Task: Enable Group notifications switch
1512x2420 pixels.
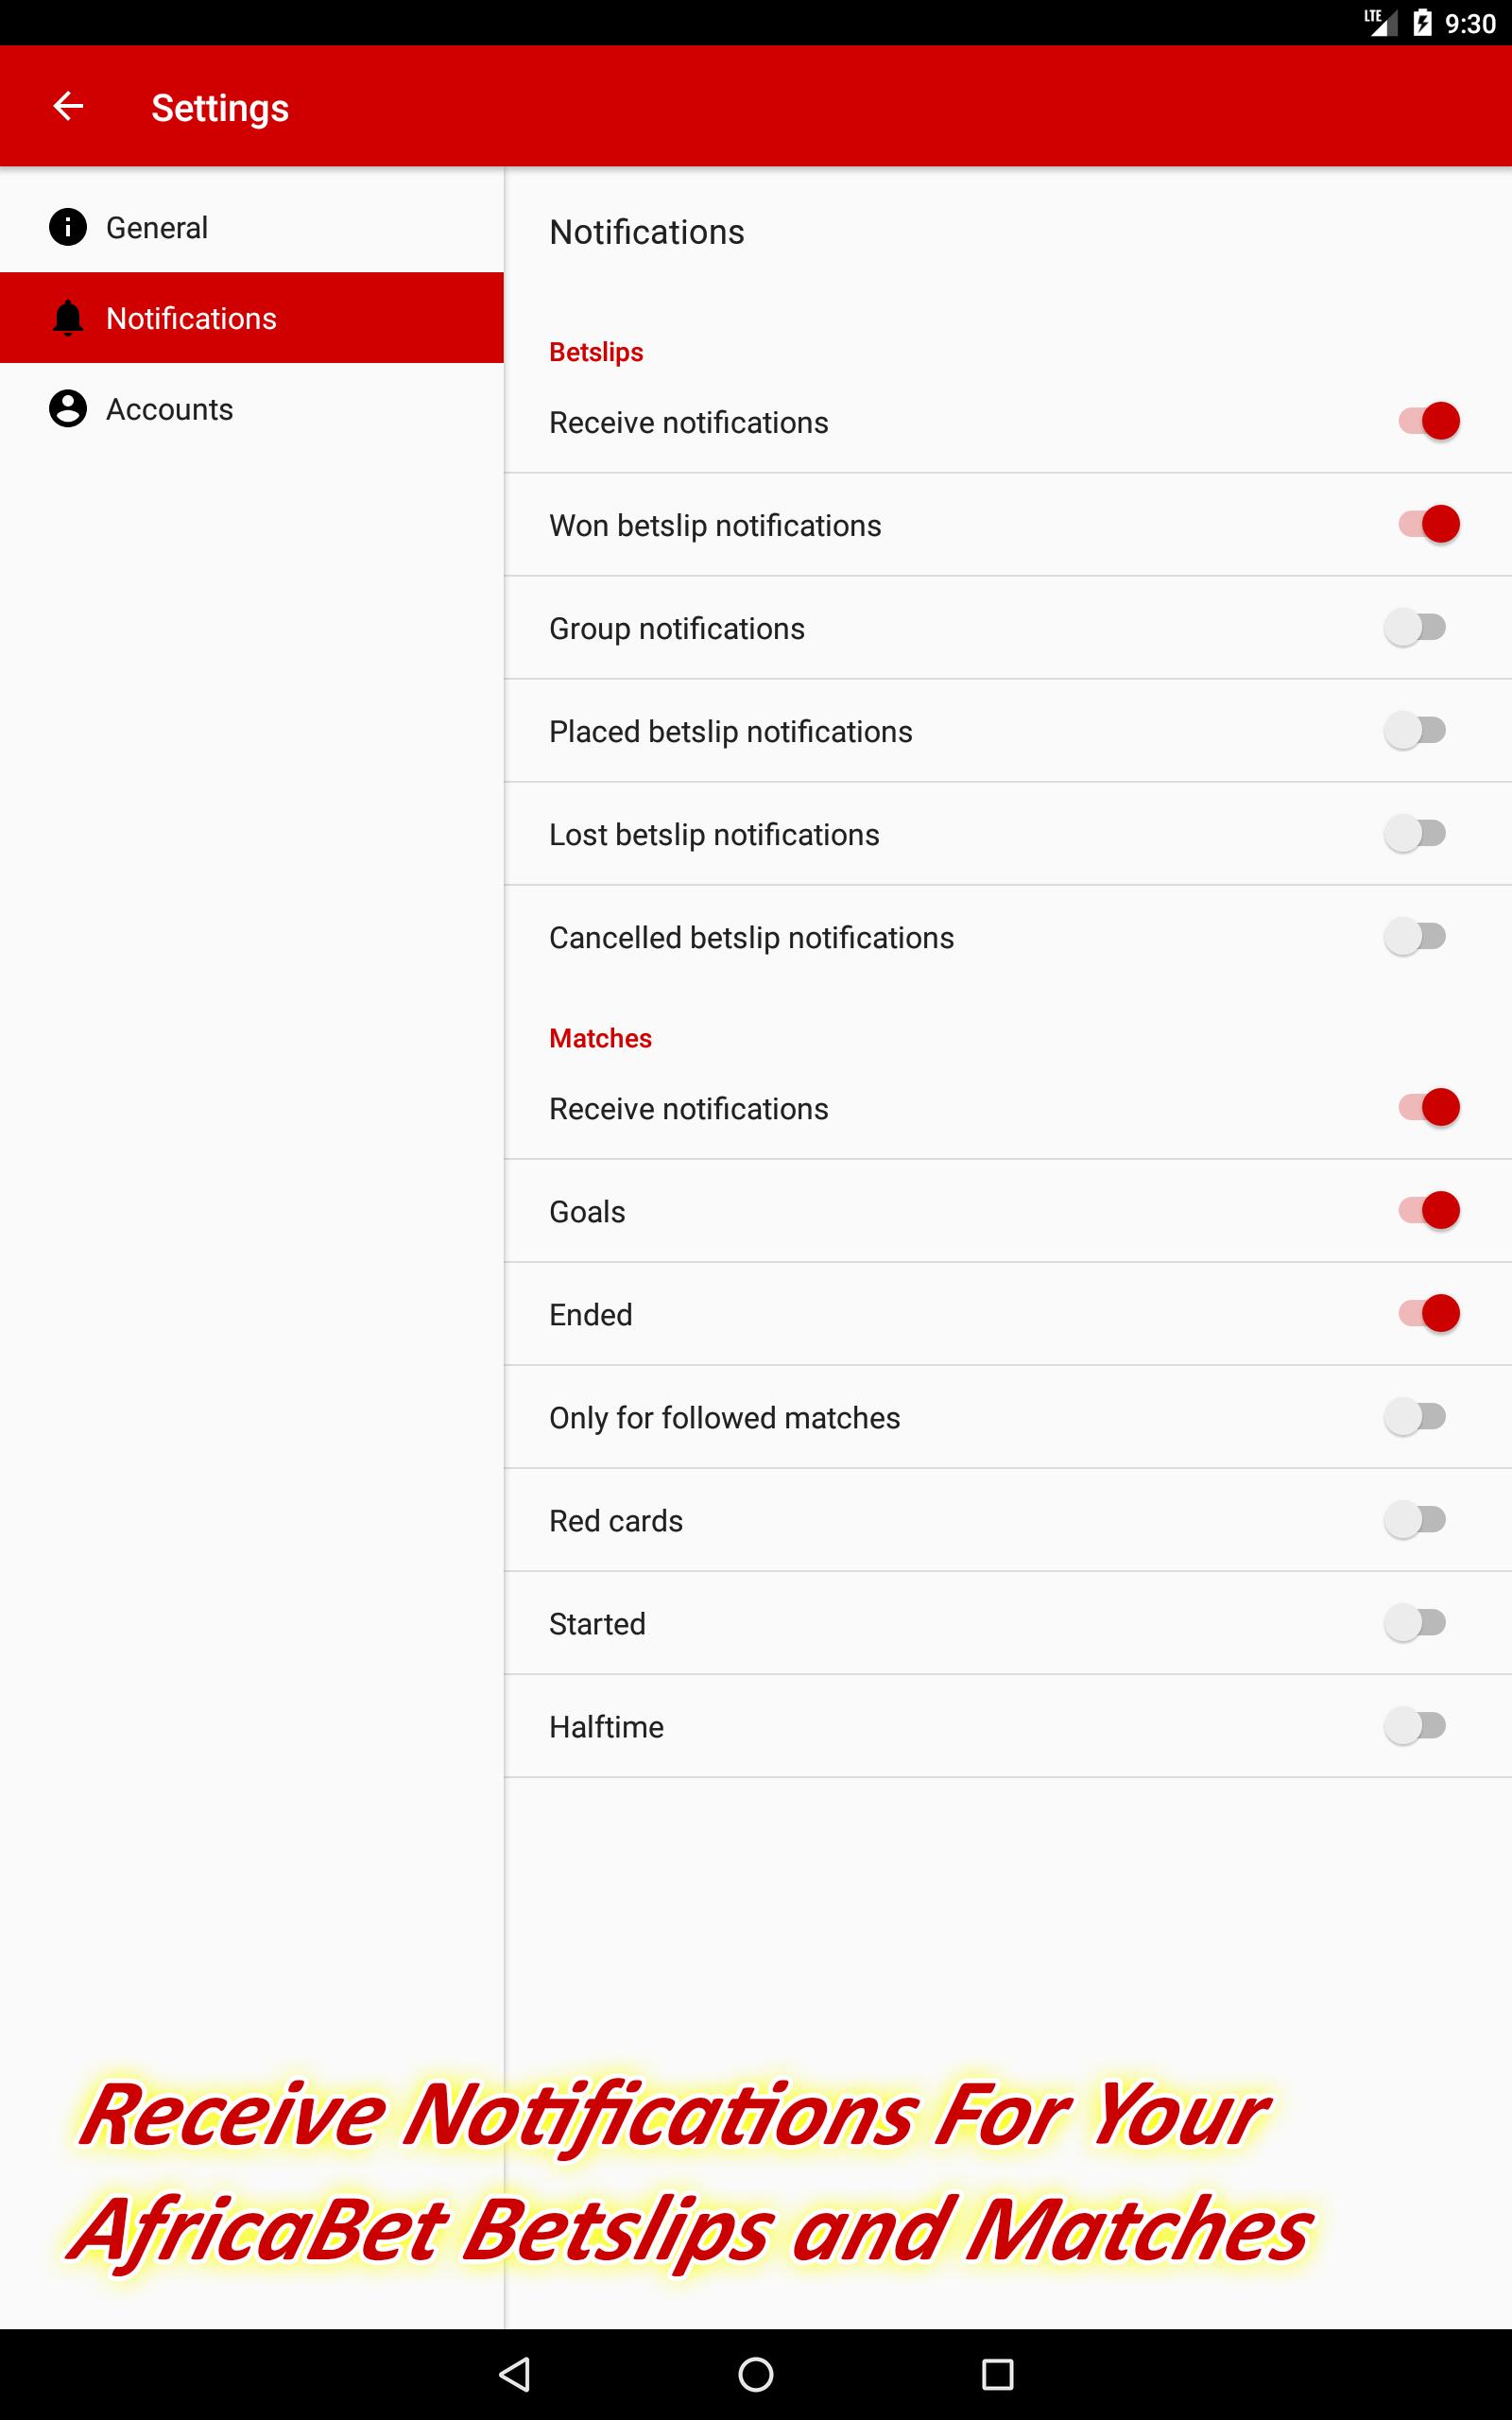Action: (x=1415, y=628)
